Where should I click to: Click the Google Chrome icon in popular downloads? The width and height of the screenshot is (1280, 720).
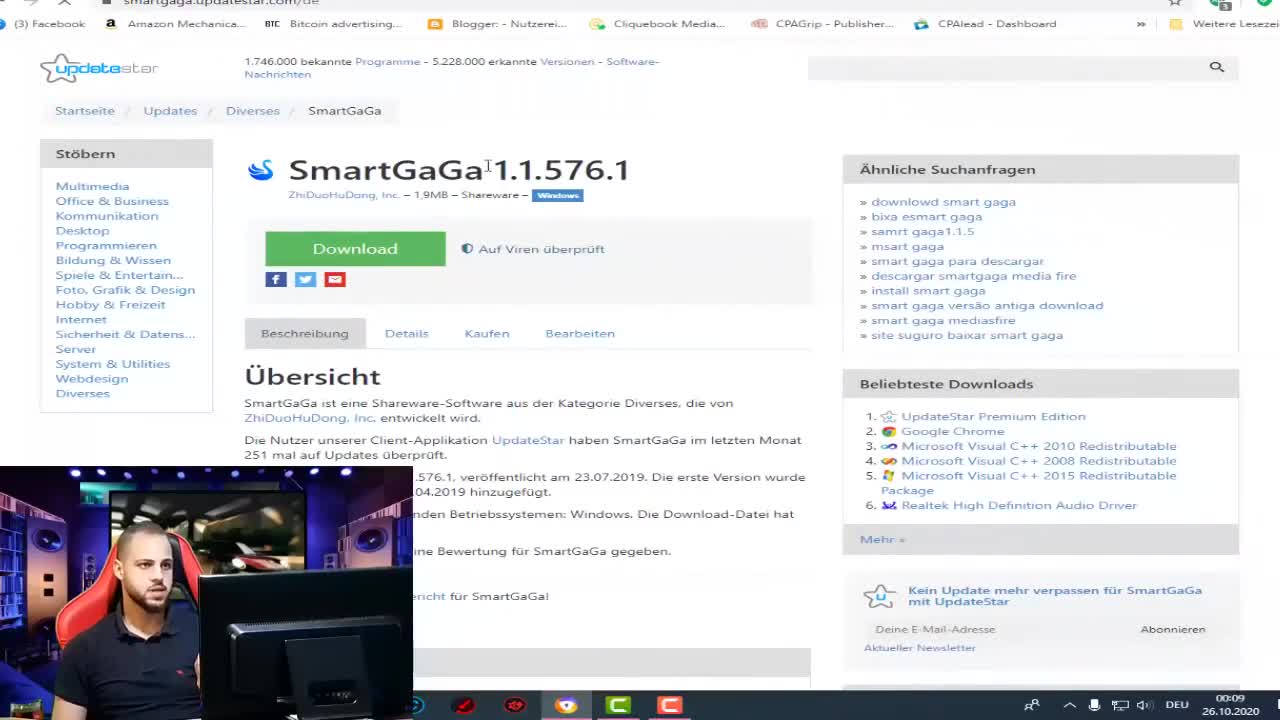coord(888,431)
